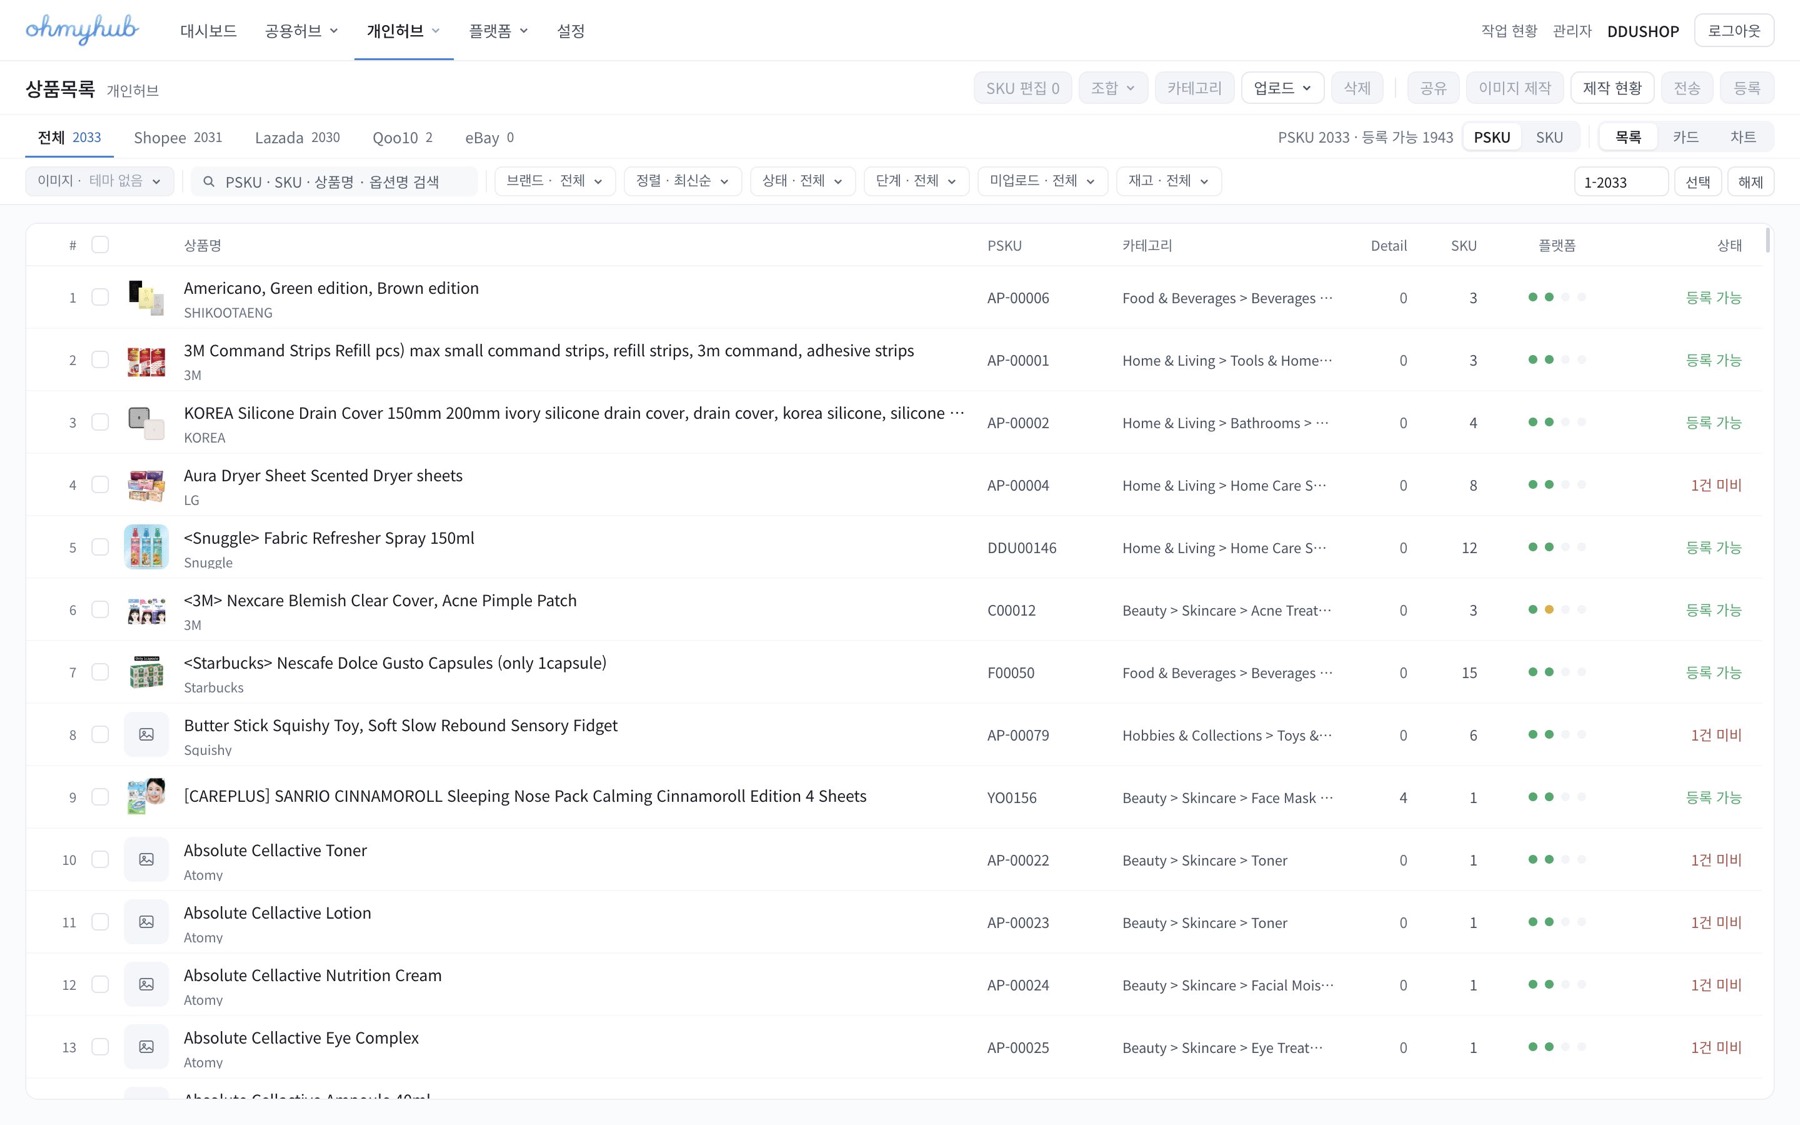Click the 로그아웃 button
Image resolution: width=1800 pixels, height=1125 pixels.
[x=1734, y=30]
